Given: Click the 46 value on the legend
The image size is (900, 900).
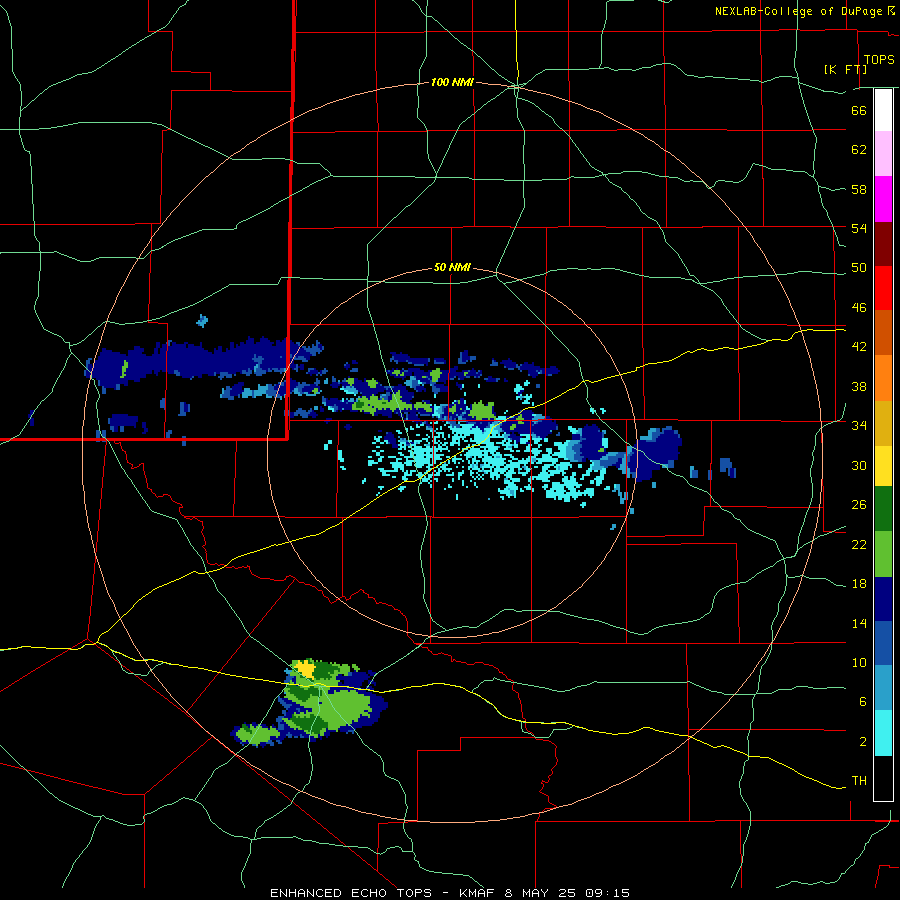Looking at the screenshot, I should pos(859,308).
